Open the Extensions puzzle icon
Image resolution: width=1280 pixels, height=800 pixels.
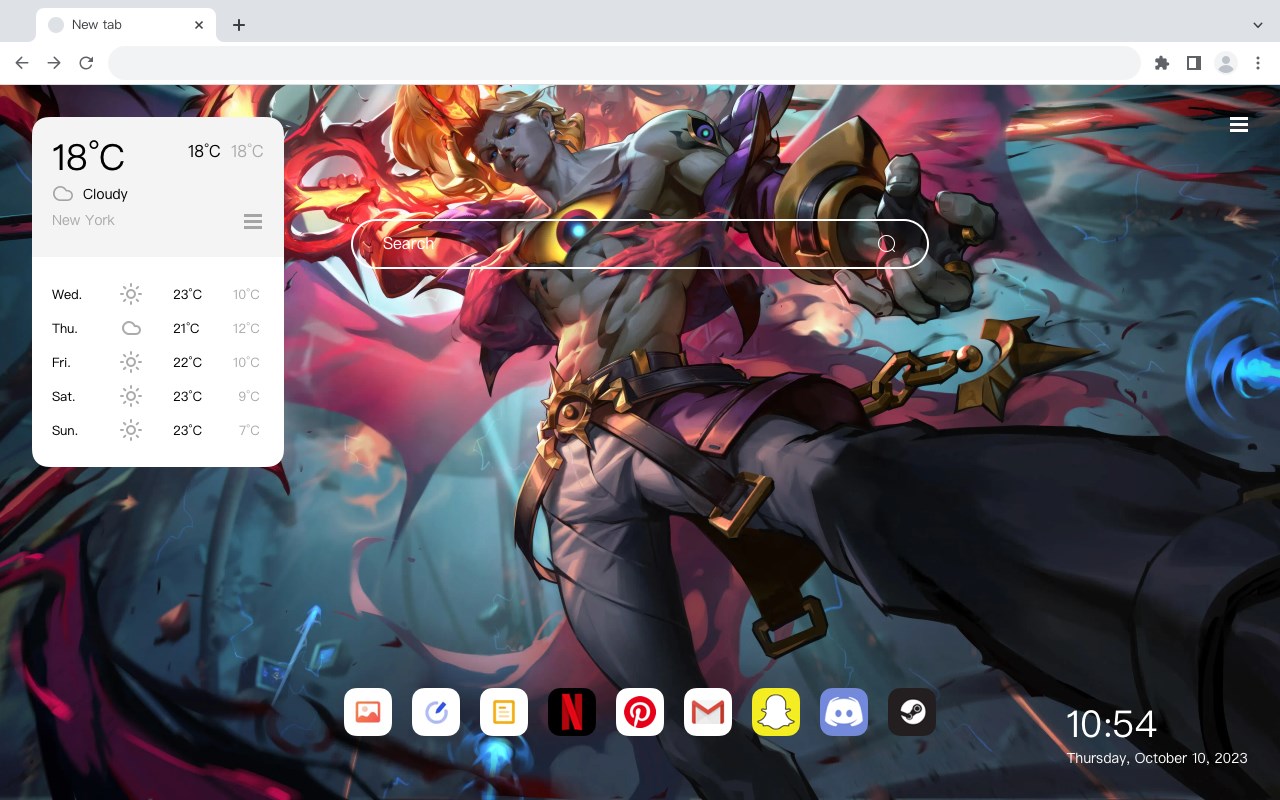point(1161,63)
